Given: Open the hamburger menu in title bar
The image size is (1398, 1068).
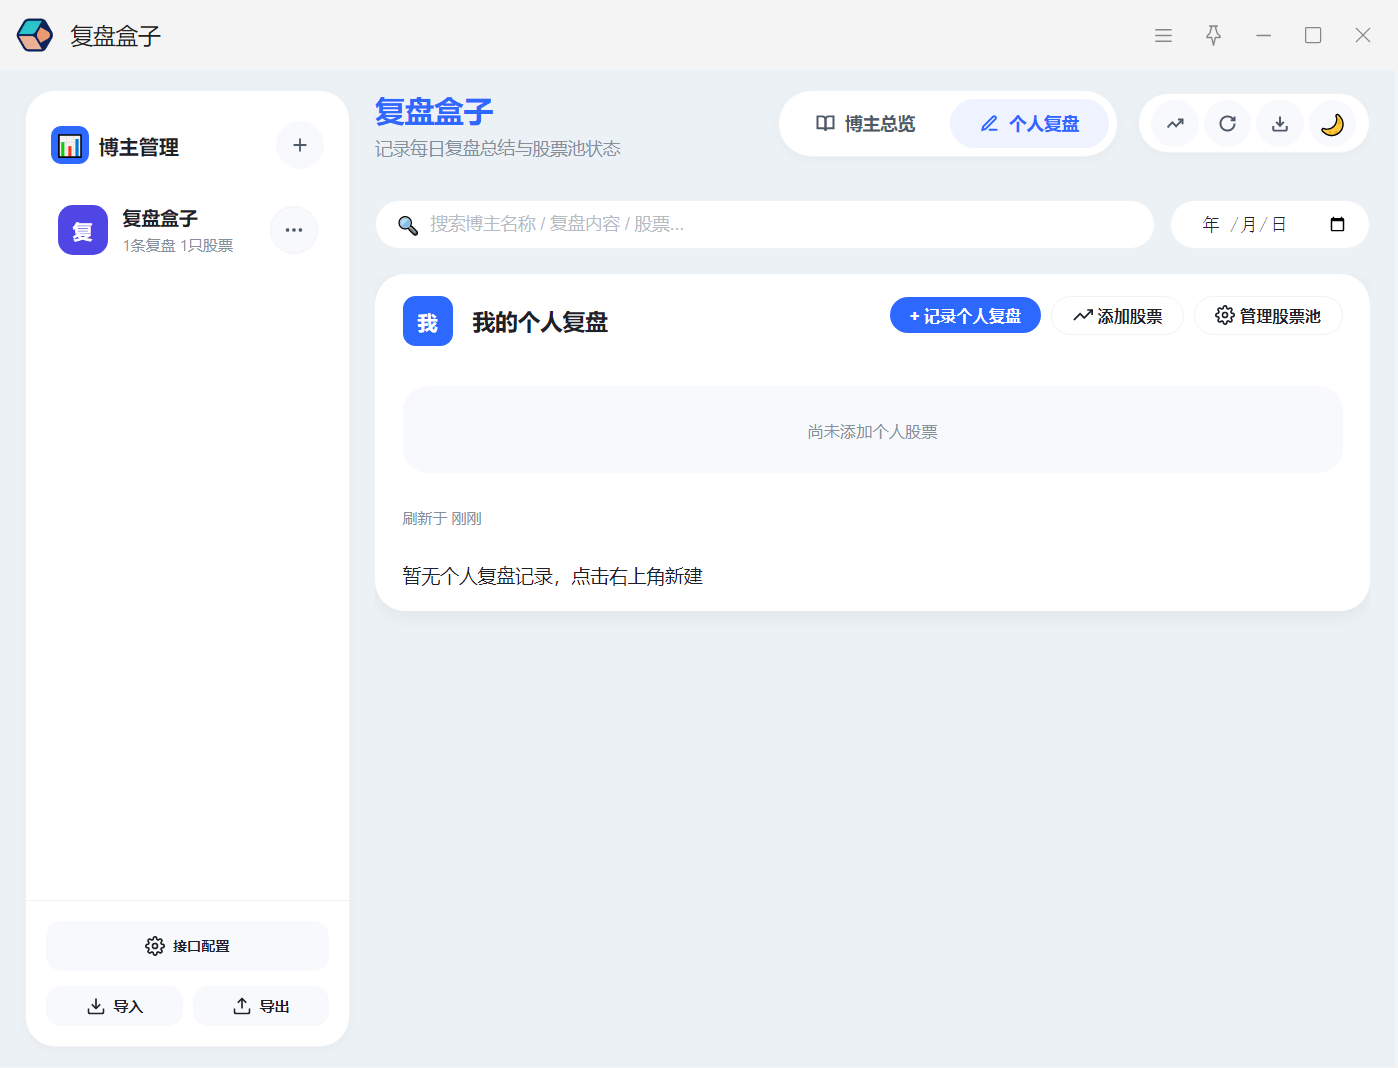Looking at the screenshot, I should [1163, 36].
